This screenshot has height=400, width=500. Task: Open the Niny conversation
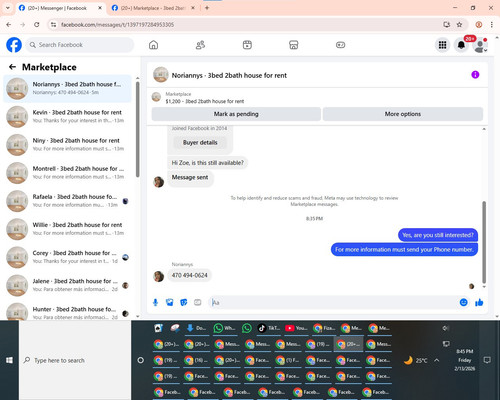click(67, 144)
